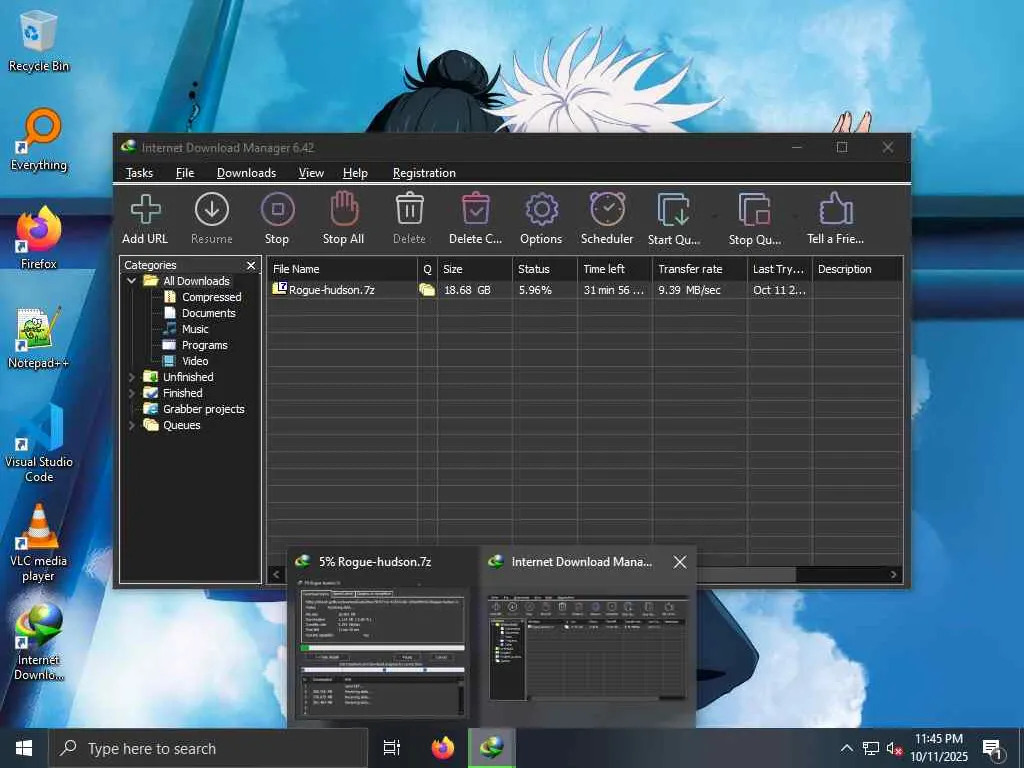1024x768 pixels.
Task: Close the Categories panel
Action: pyautogui.click(x=251, y=265)
